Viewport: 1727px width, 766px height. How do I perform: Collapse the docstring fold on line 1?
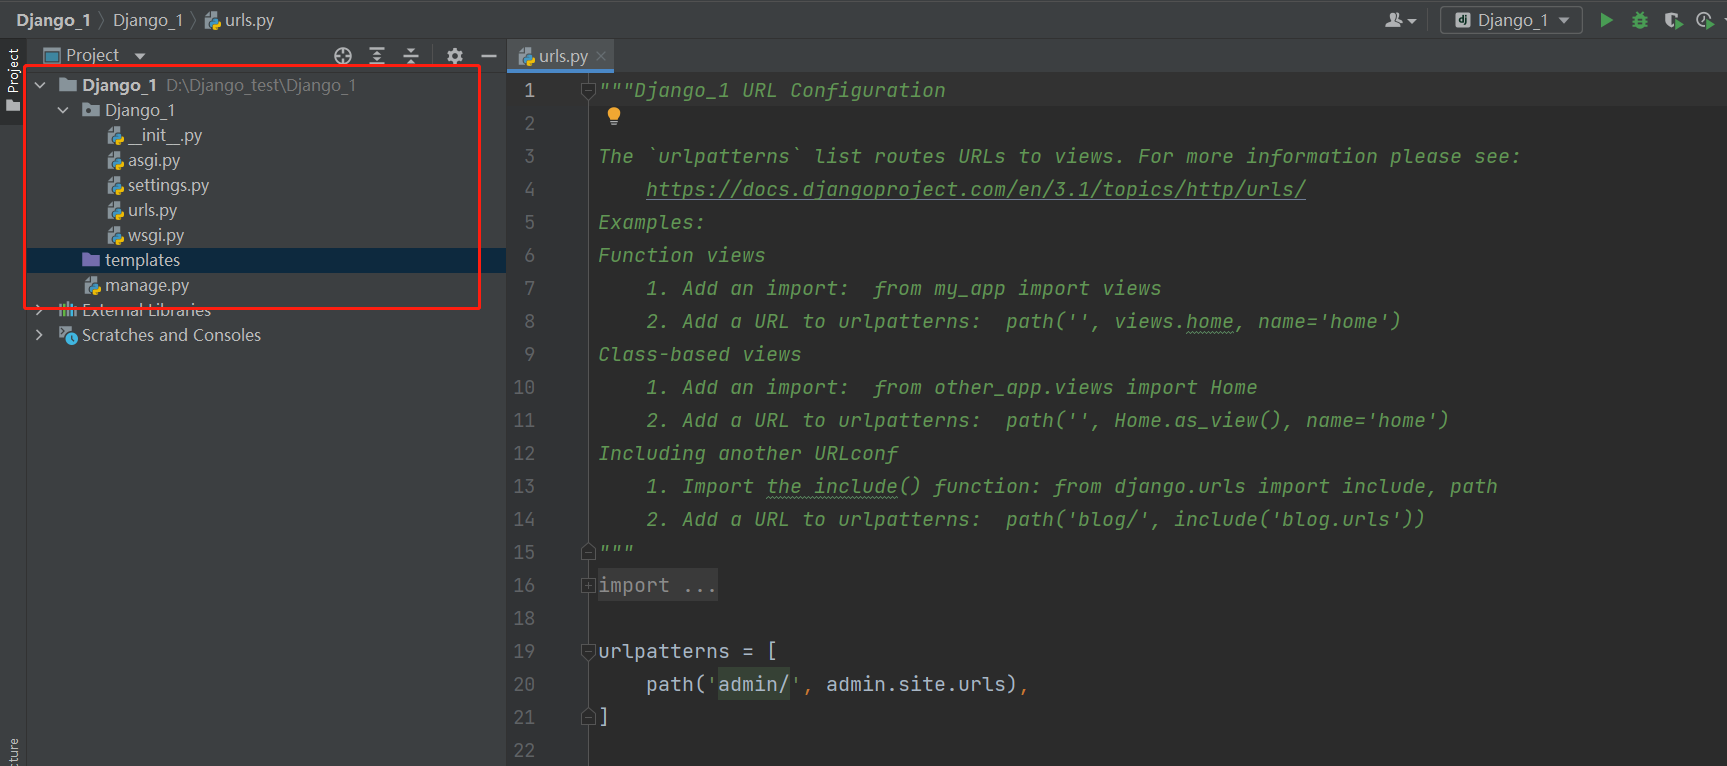[x=588, y=90]
